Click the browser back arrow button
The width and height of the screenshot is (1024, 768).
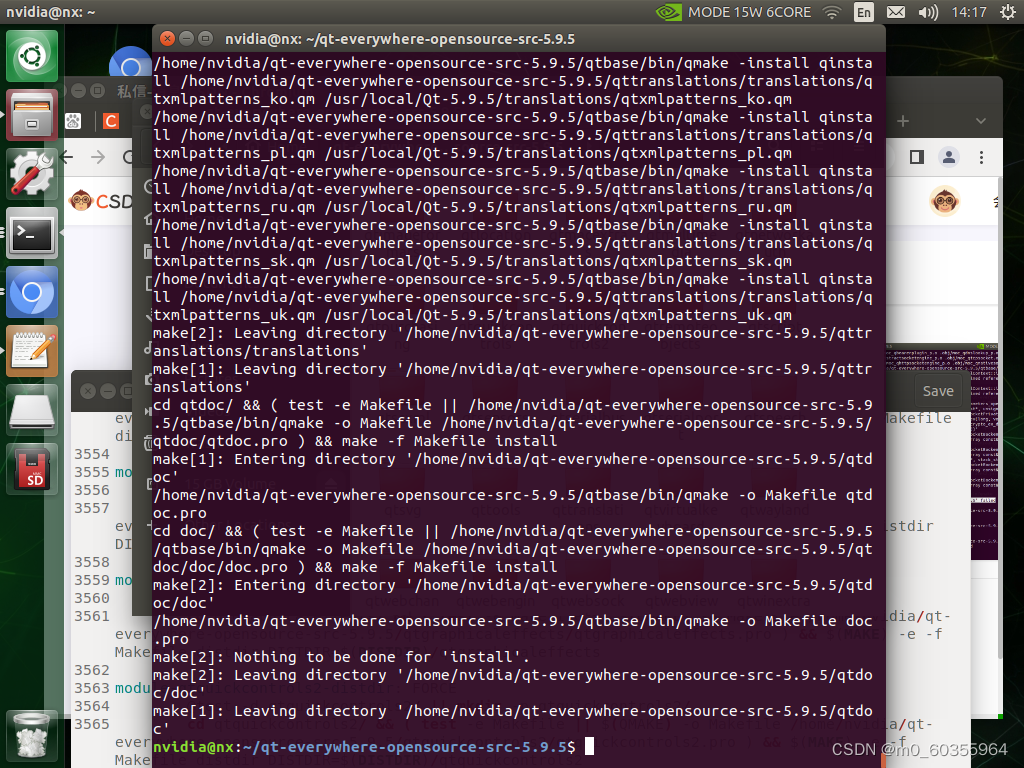click(68, 157)
